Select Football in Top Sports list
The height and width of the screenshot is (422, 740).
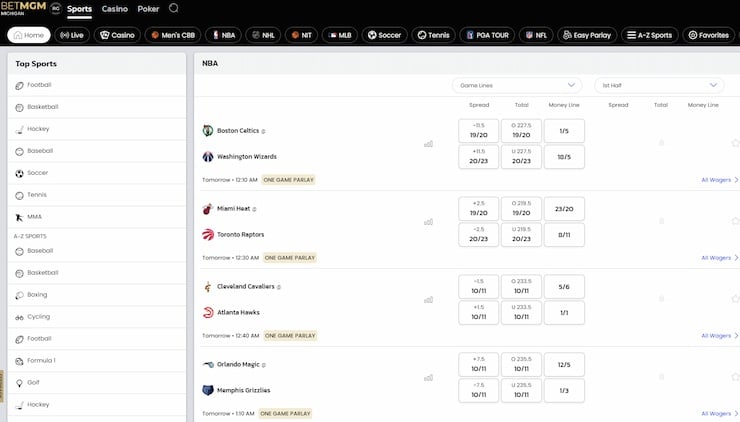point(97,85)
